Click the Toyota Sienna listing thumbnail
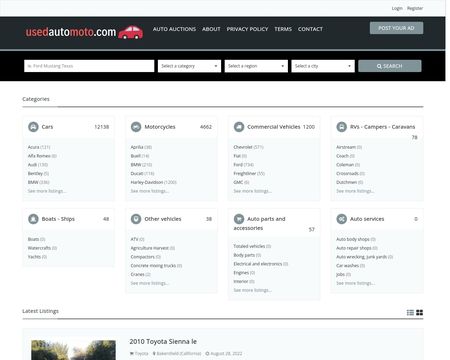 coord(73,350)
